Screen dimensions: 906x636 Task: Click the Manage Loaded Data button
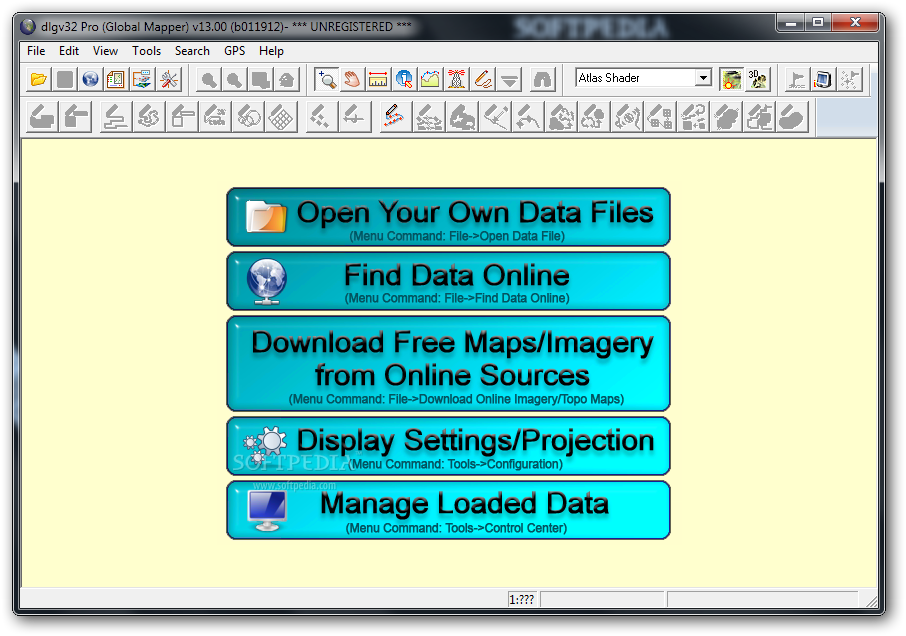click(x=448, y=510)
